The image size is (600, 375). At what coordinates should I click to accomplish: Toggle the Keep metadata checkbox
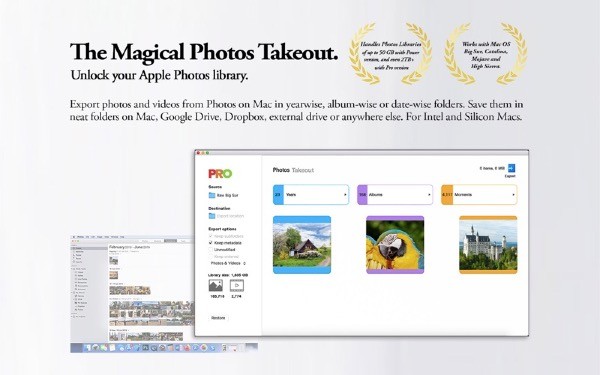[210, 243]
